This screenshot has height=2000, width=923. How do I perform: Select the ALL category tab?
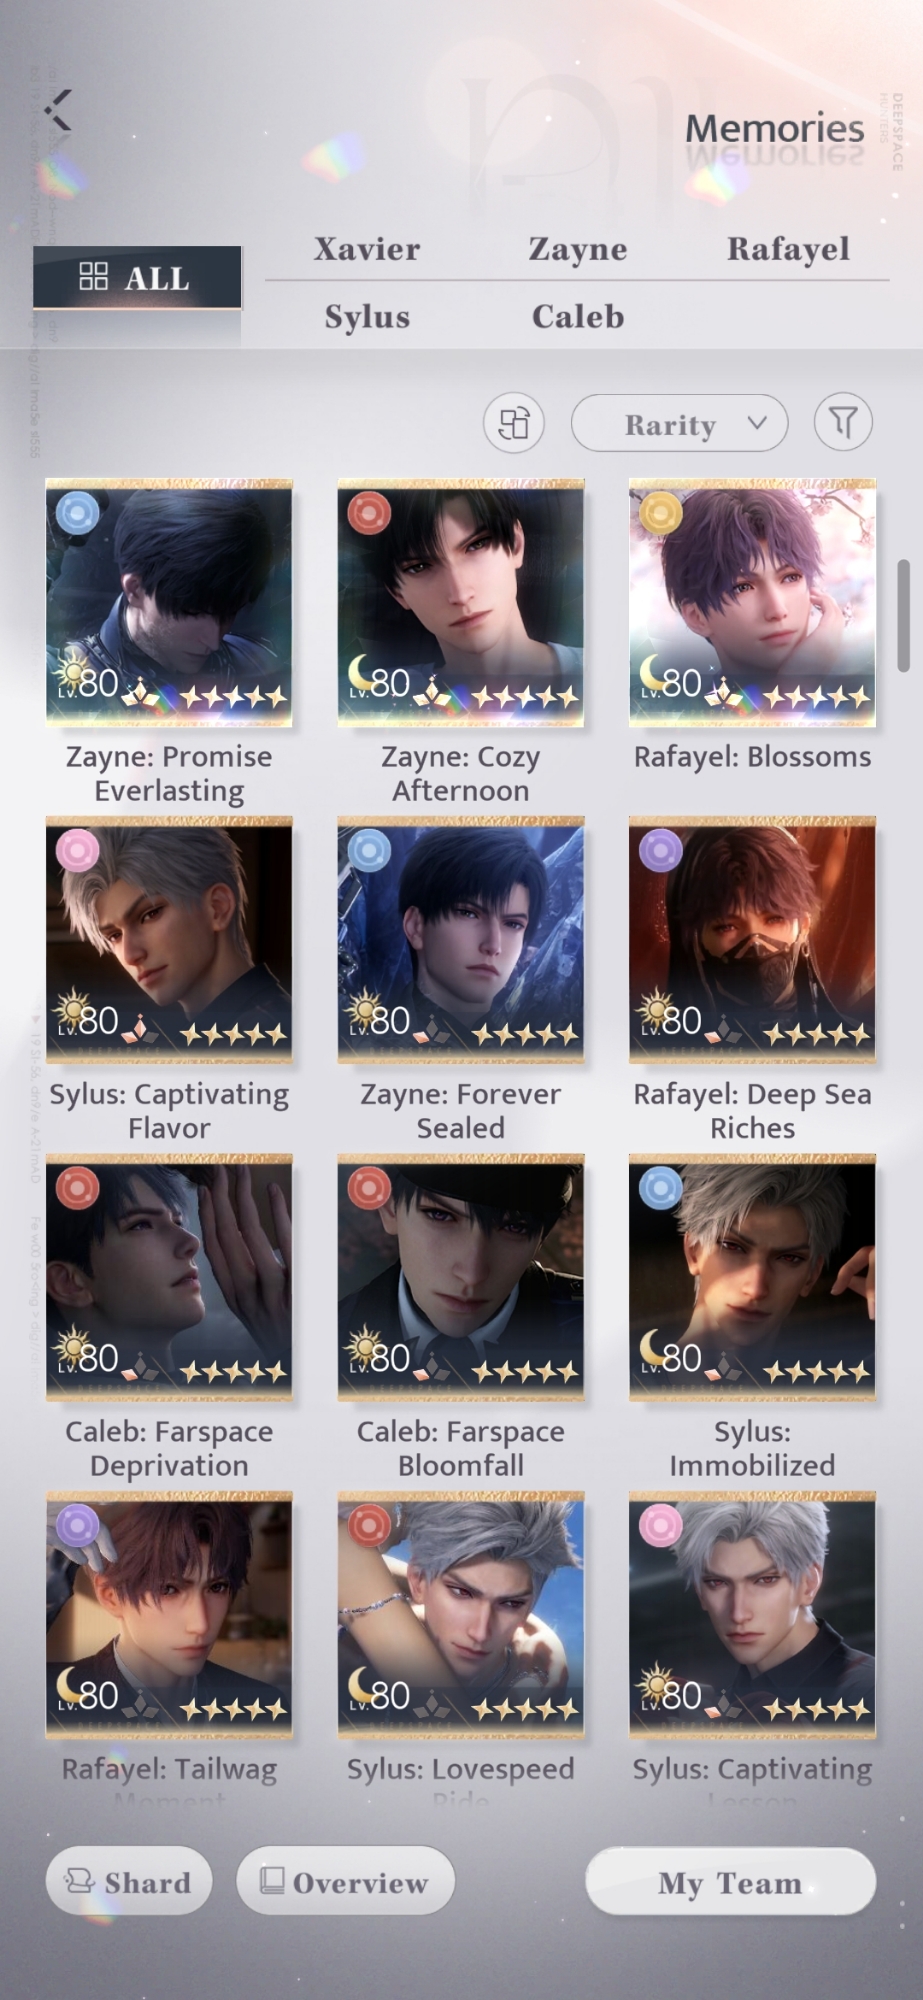tap(137, 277)
